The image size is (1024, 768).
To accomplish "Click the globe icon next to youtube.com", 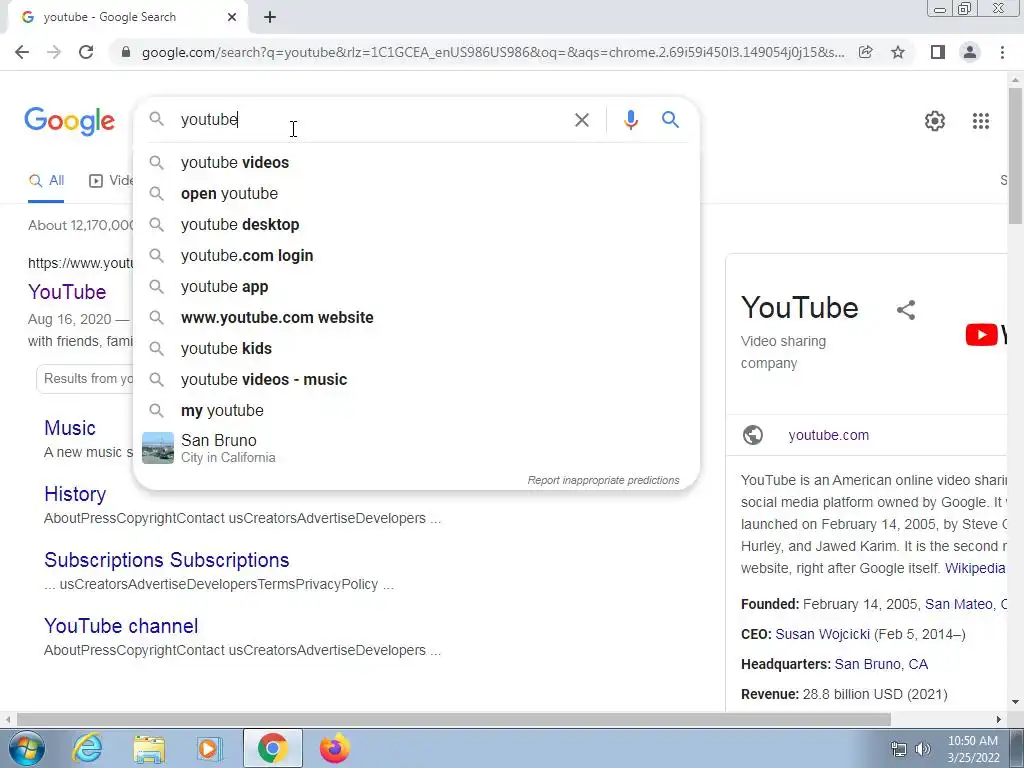I will pos(752,435).
